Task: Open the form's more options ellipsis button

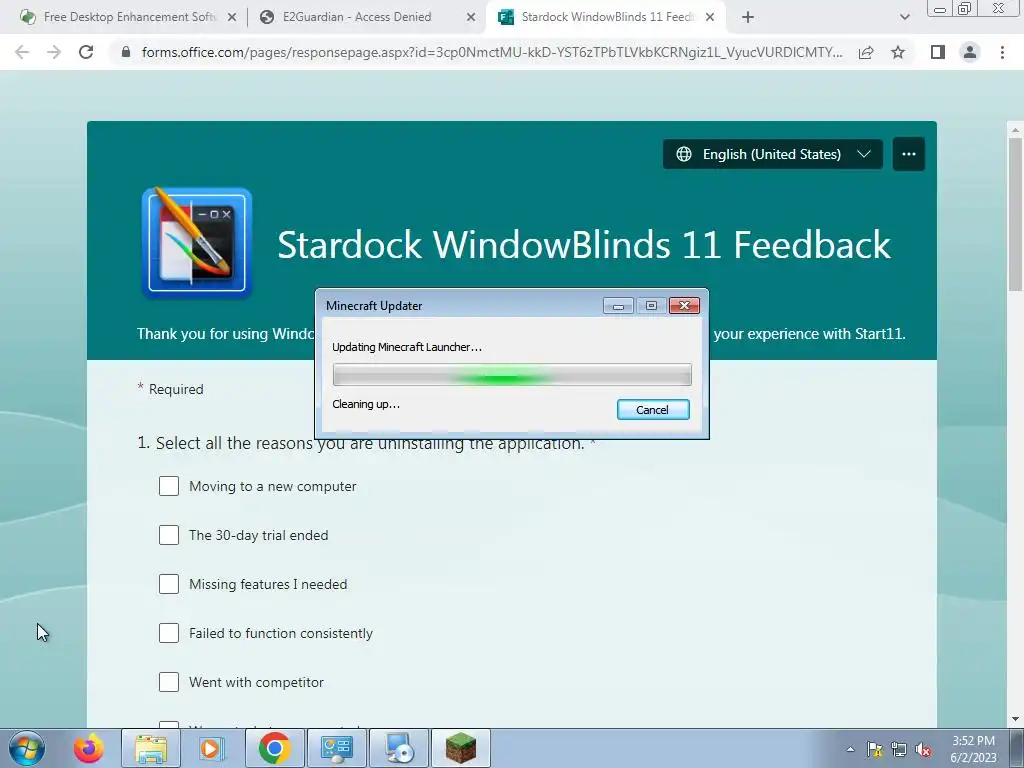Action: (908, 154)
